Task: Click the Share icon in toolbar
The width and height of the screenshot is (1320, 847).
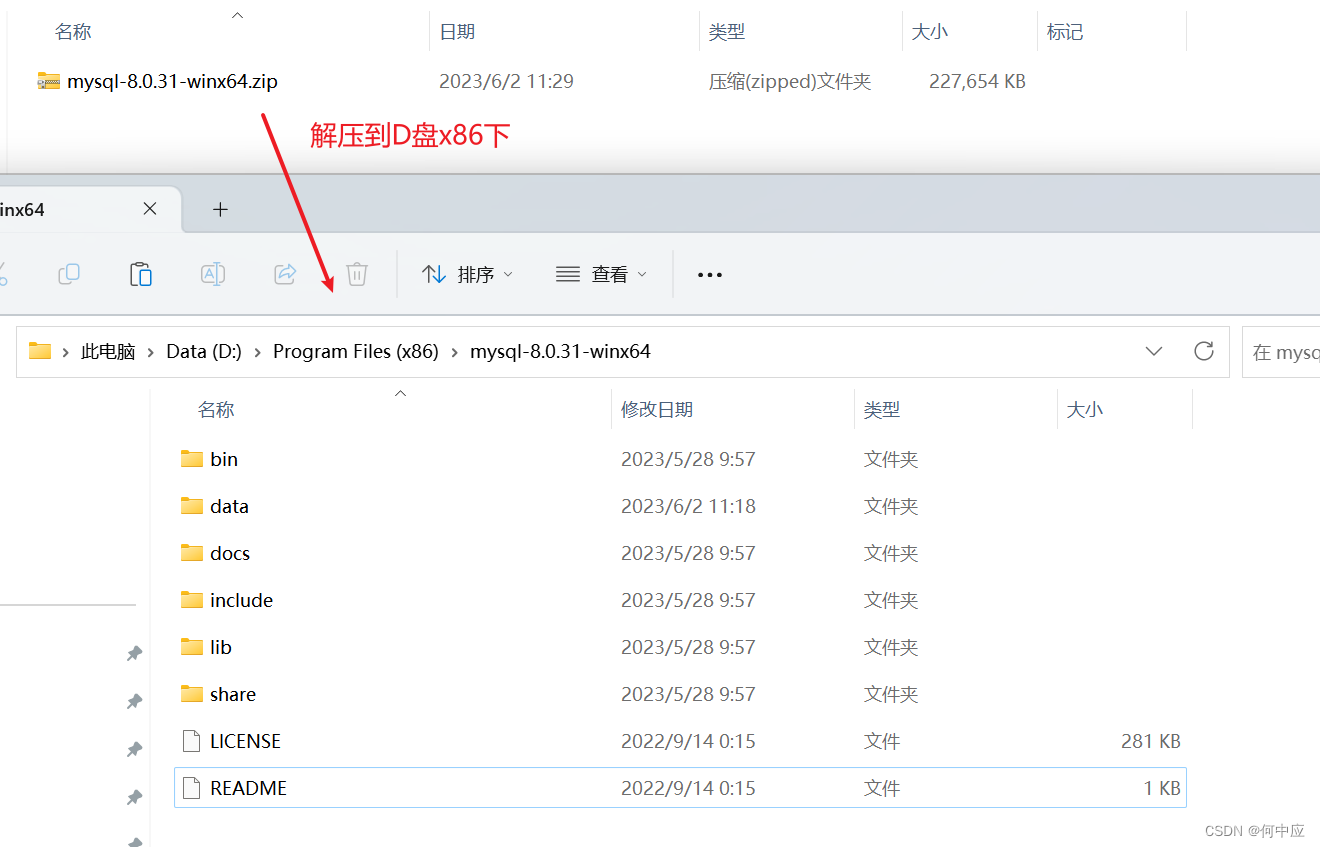Action: pyautogui.click(x=285, y=273)
